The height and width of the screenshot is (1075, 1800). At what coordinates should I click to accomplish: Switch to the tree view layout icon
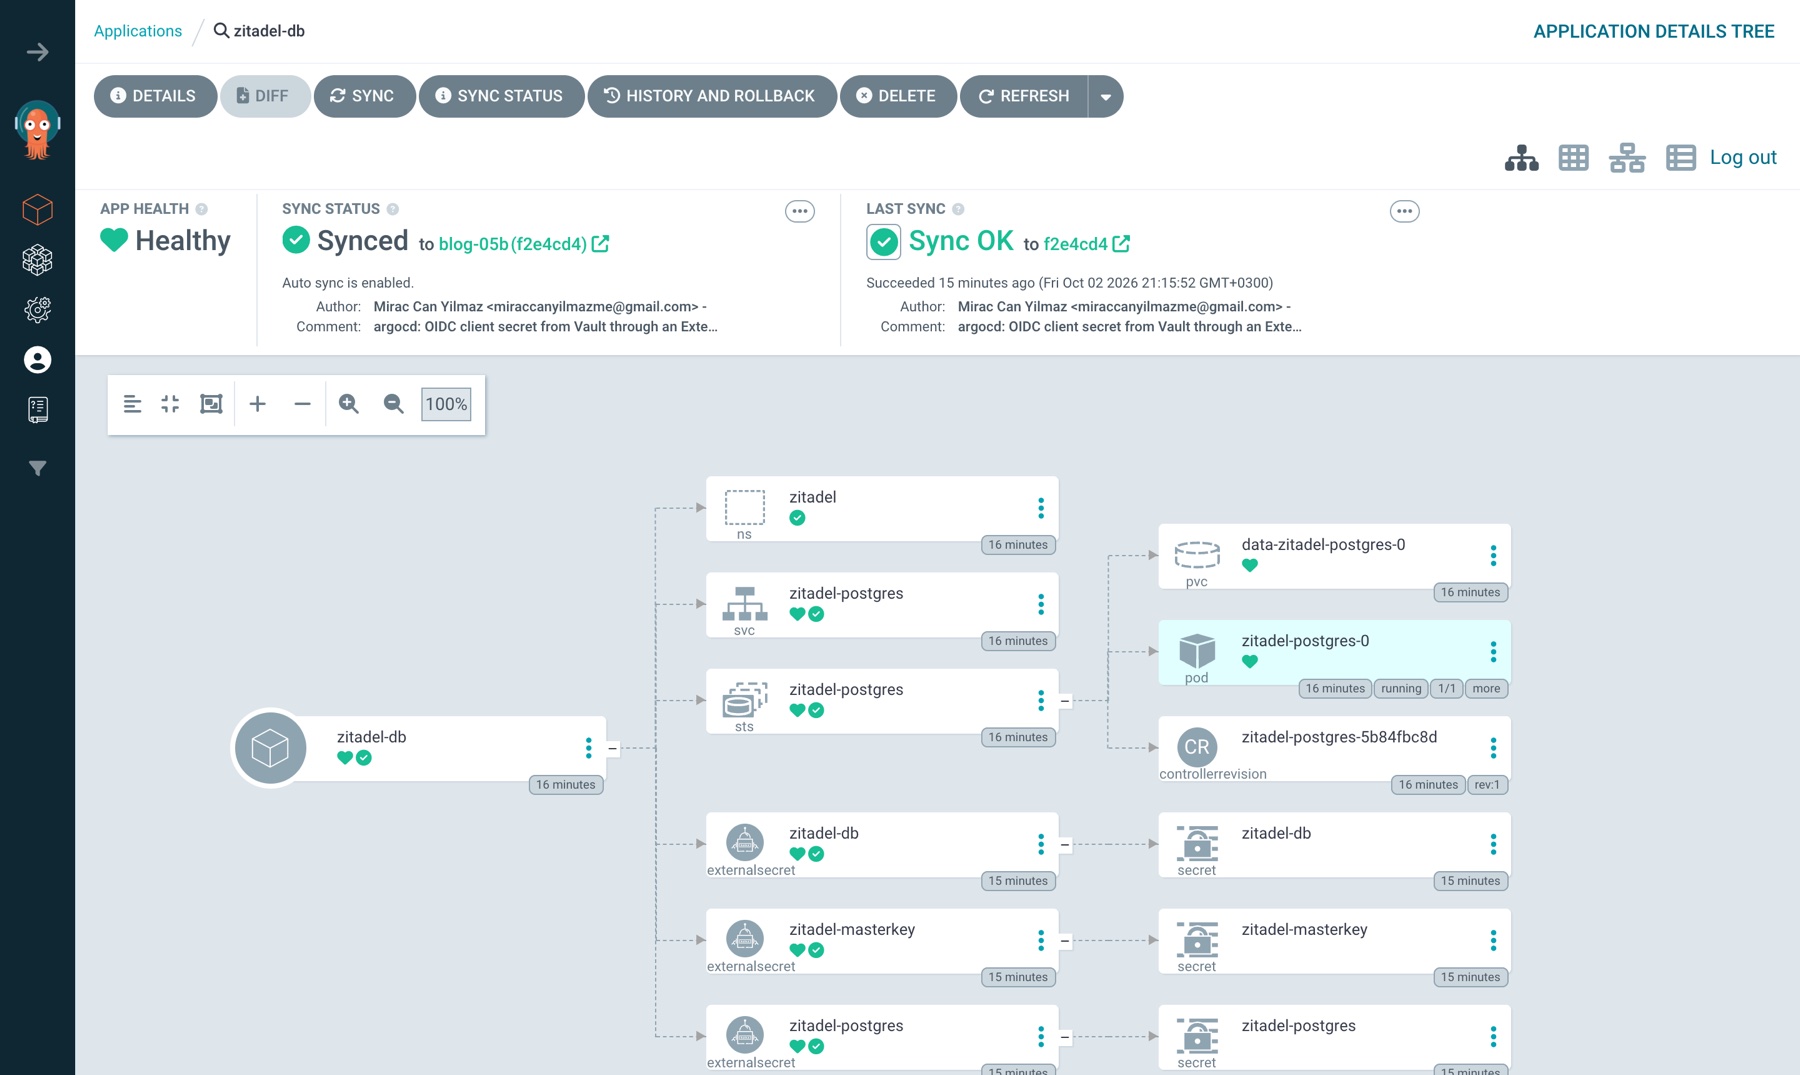tap(1521, 158)
